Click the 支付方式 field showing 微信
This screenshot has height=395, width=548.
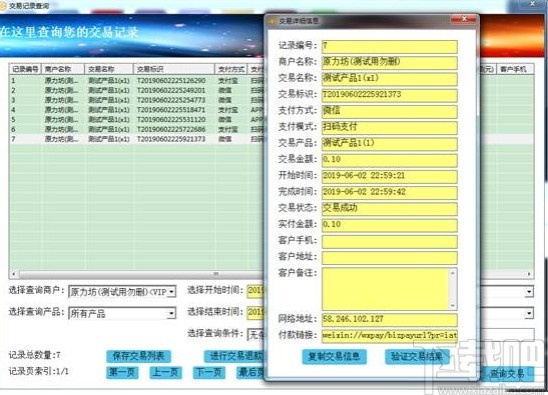[x=389, y=112]
